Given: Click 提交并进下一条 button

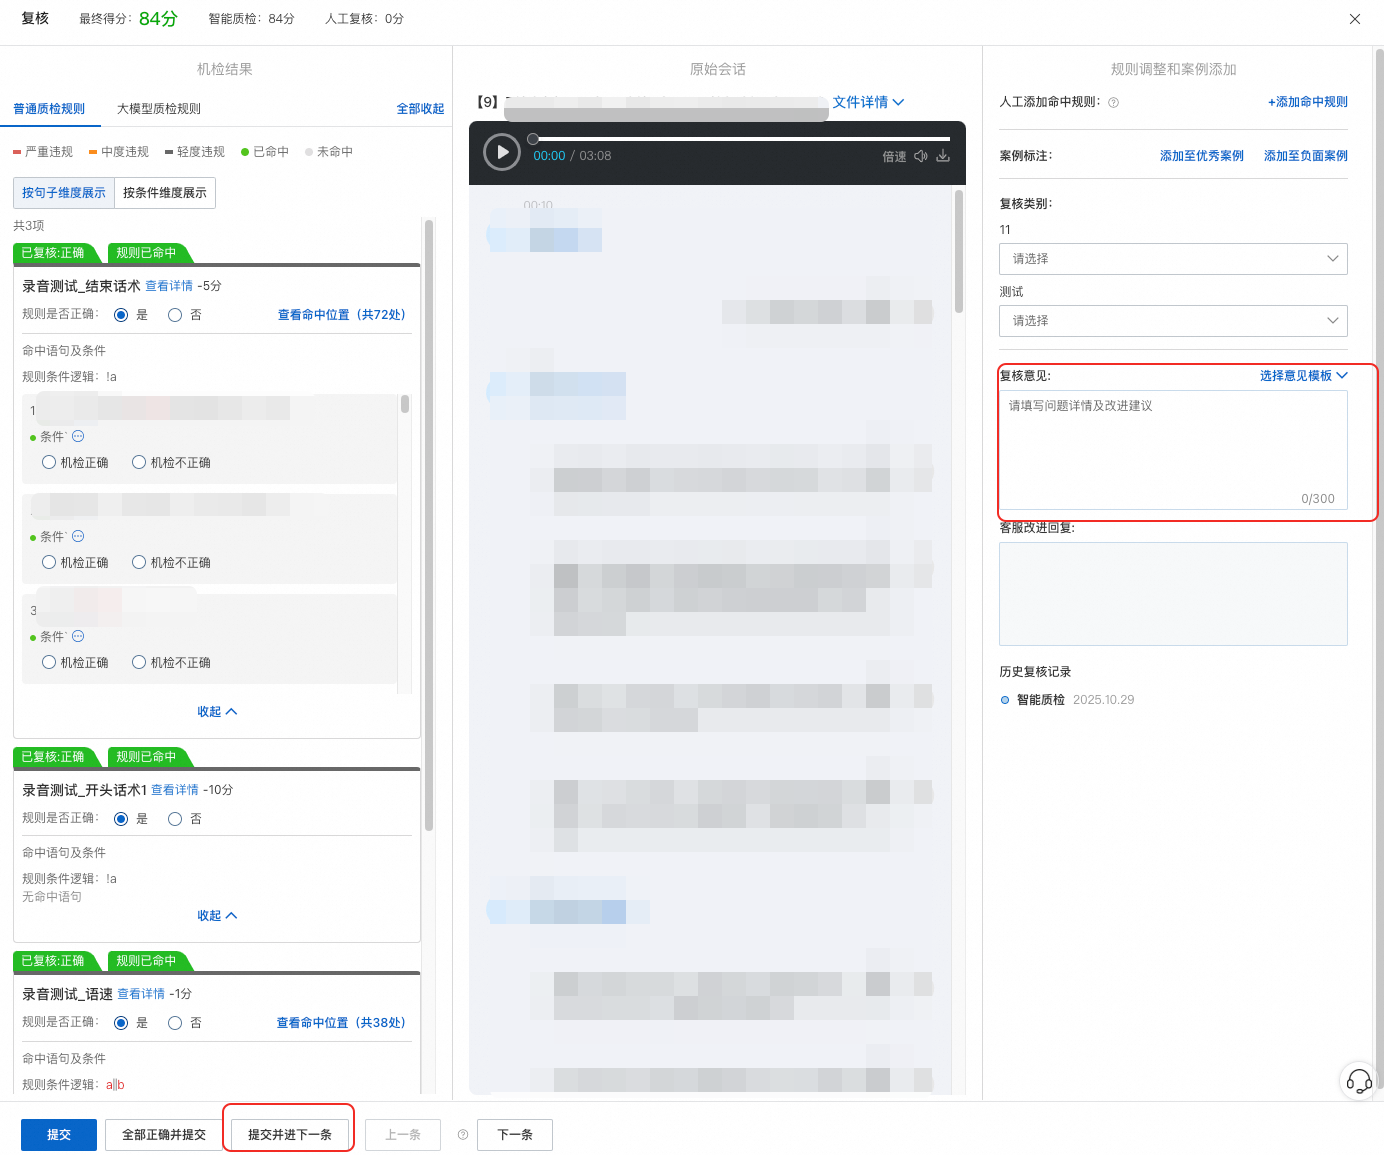Looking at the screenshot, I should (x=290, y=1135).
